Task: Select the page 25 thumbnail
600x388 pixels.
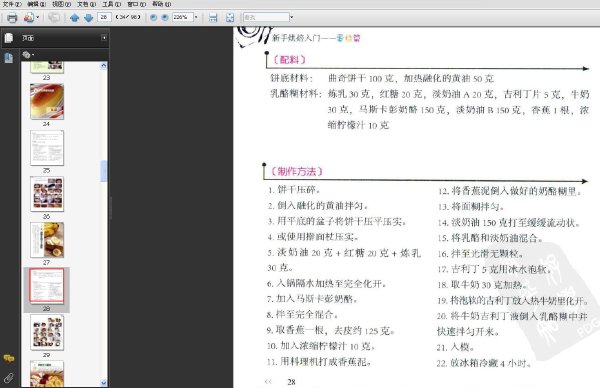Action: tap(47, 148)
